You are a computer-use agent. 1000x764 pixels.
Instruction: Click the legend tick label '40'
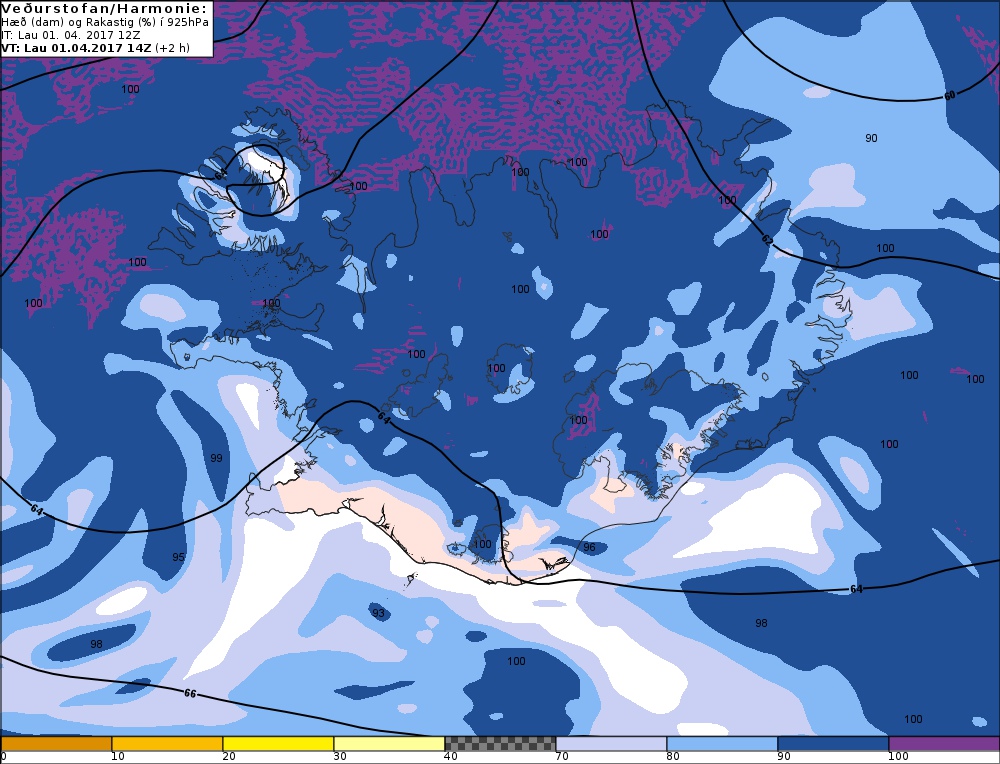pos(451,756)
